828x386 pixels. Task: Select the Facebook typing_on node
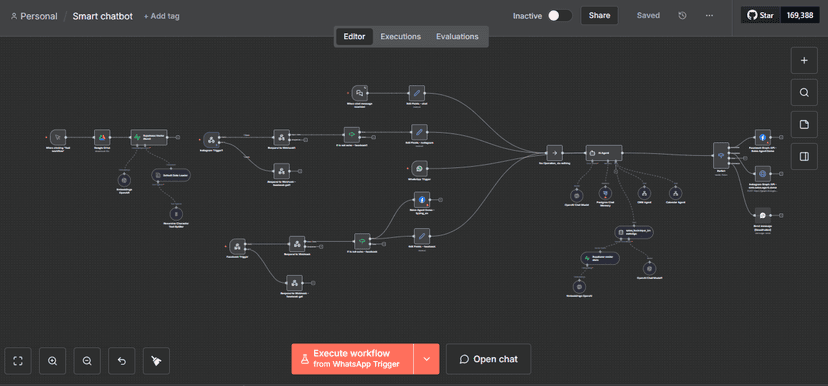click(422, 200)
